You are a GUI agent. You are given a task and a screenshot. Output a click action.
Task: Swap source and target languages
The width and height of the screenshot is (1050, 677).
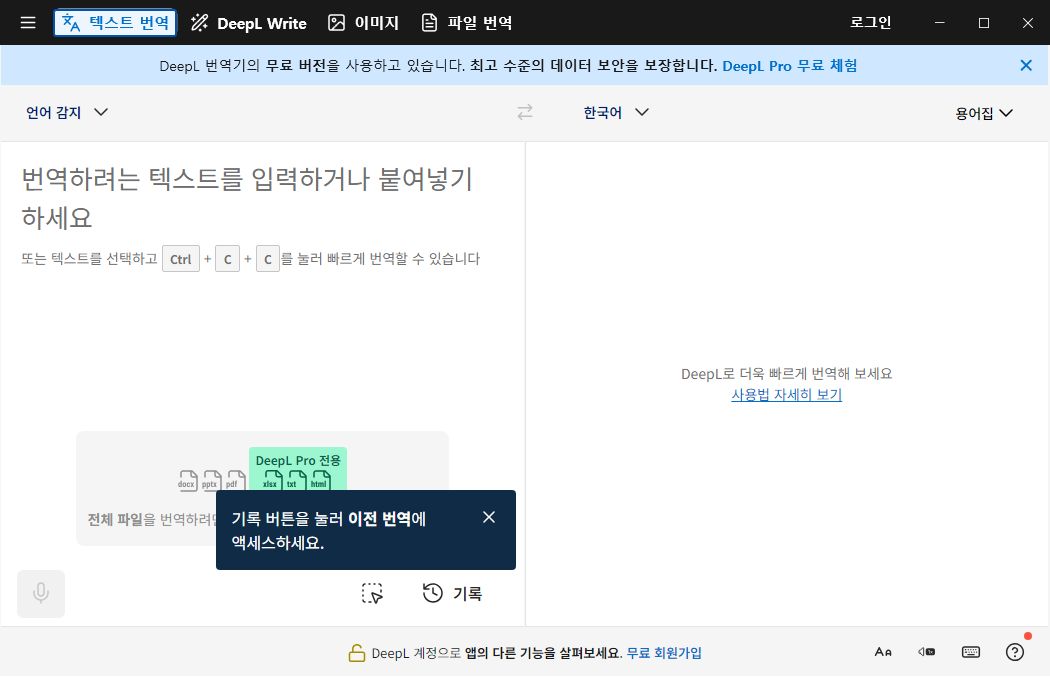point(525,112)
